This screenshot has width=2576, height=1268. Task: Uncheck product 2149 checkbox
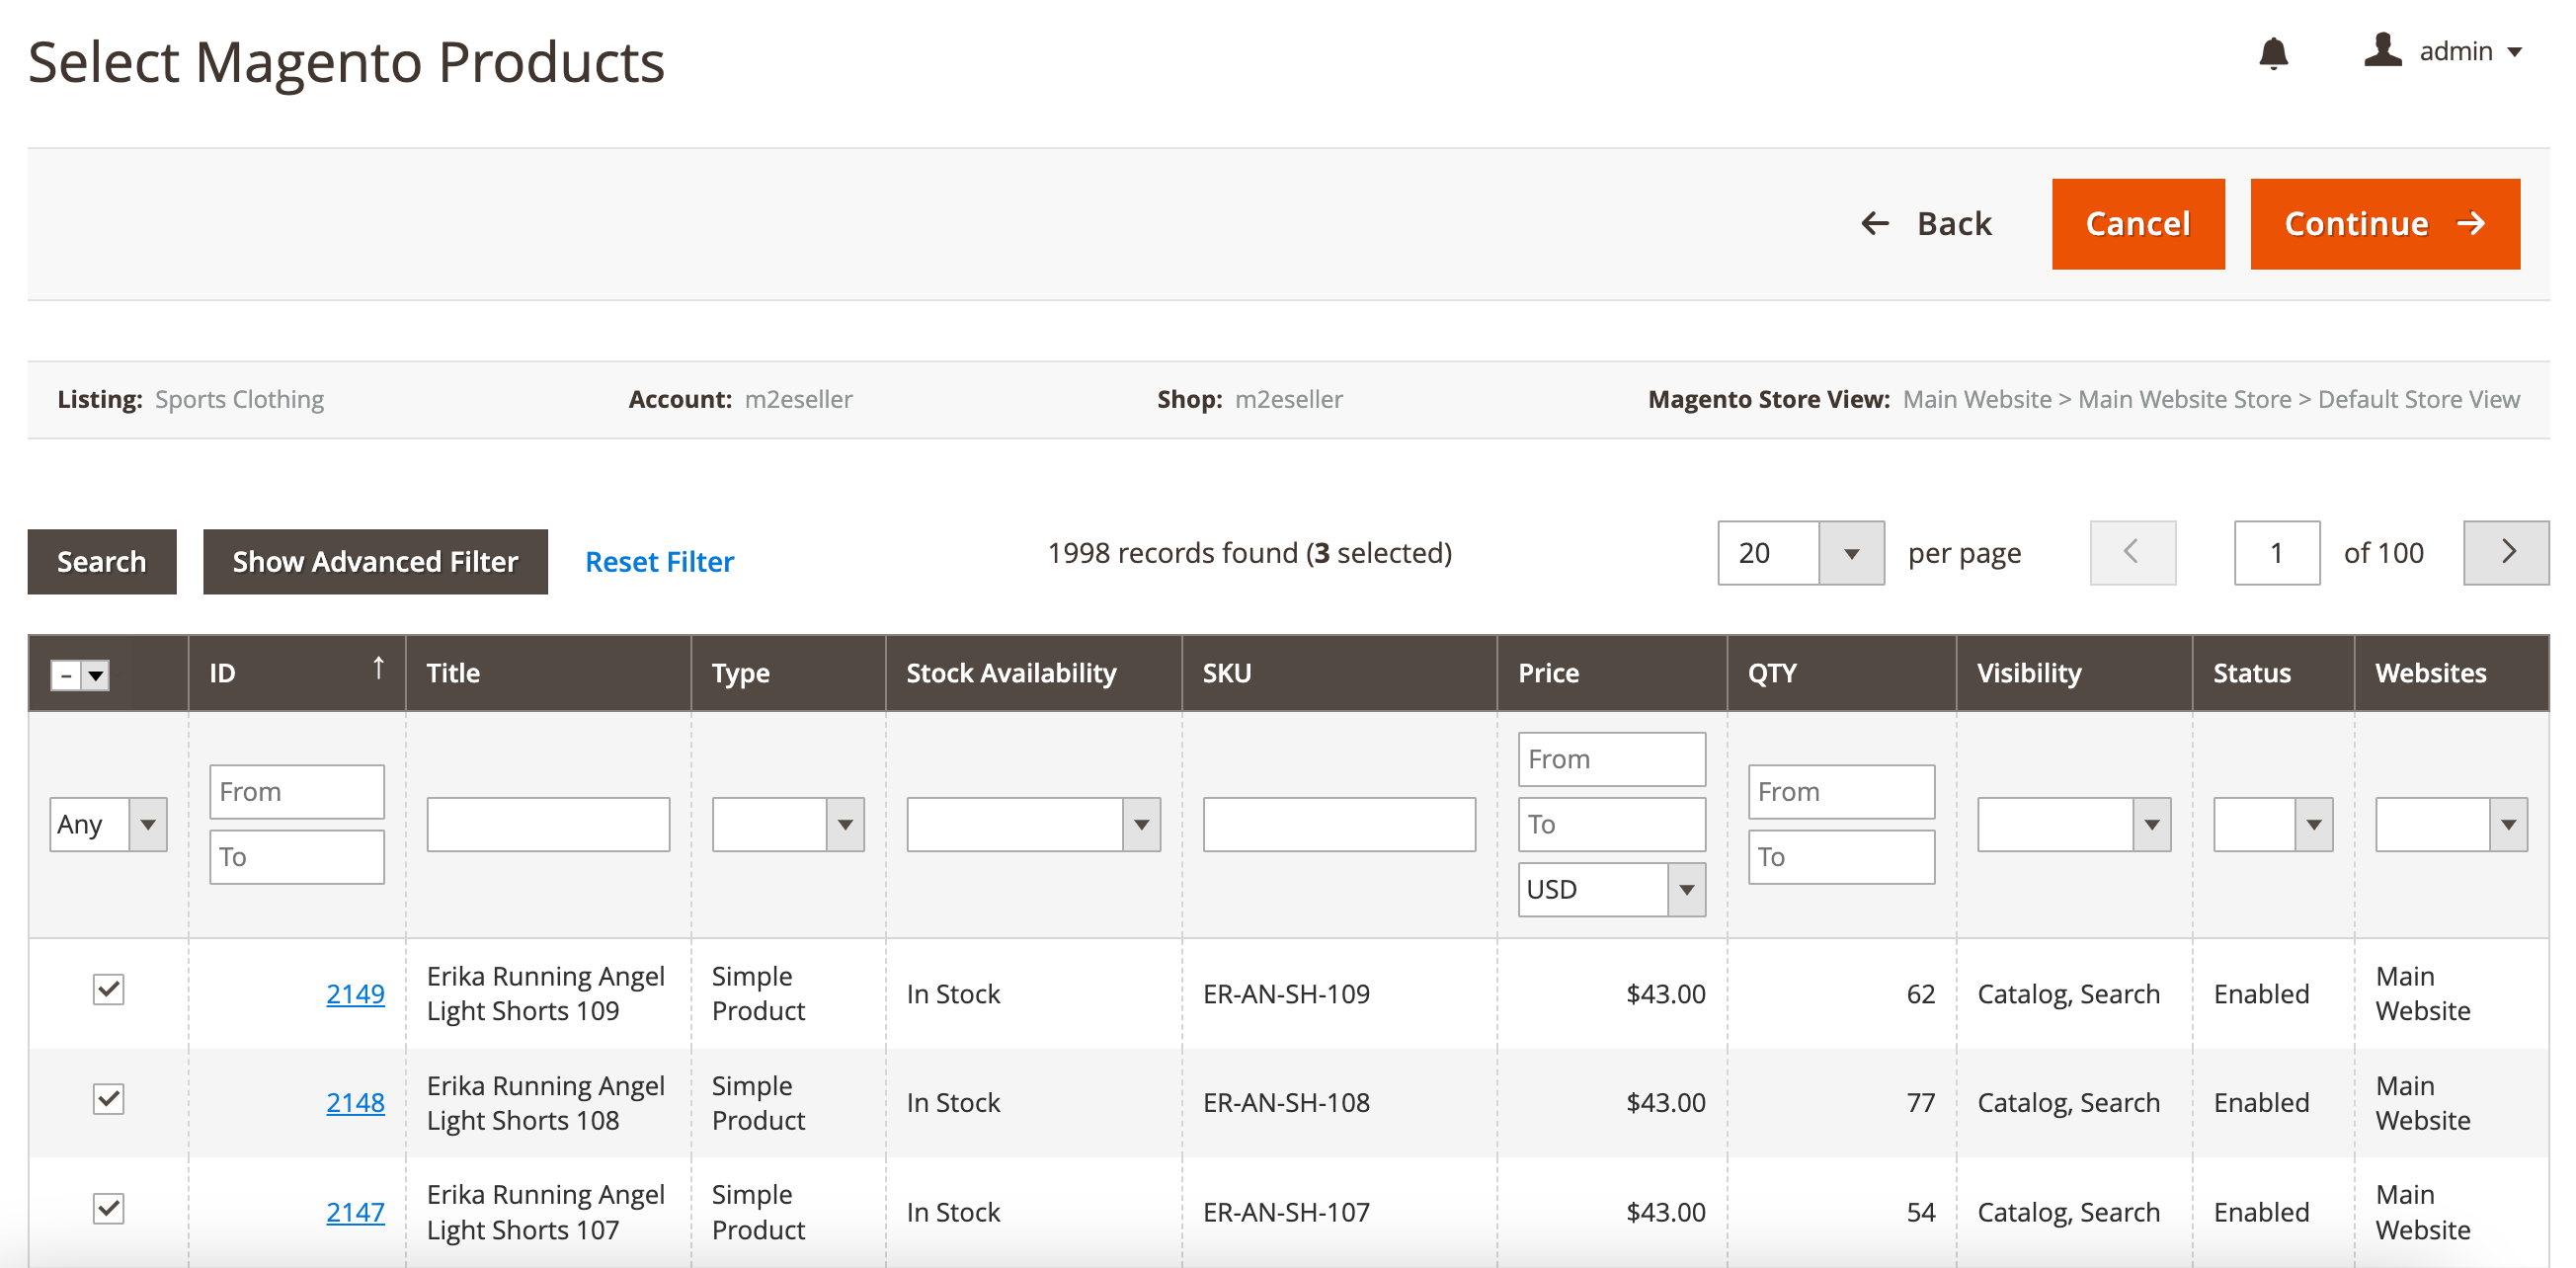[x=108, y=990]
